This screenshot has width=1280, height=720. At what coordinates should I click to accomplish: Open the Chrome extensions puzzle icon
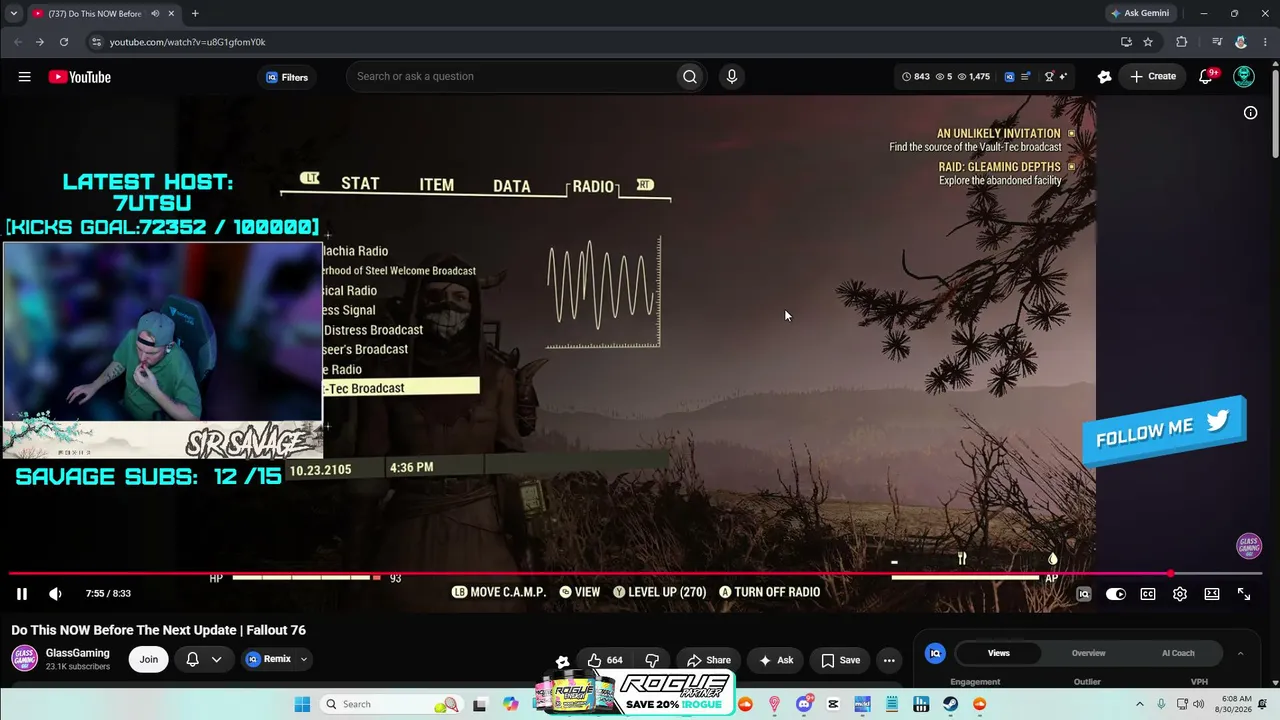tap(1182, 42)
